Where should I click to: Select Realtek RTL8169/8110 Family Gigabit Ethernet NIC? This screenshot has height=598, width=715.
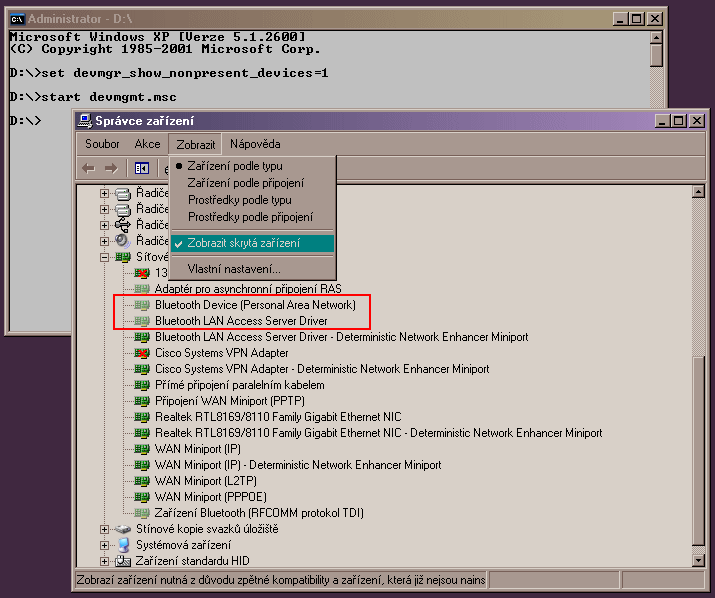(x=278, y=417)
